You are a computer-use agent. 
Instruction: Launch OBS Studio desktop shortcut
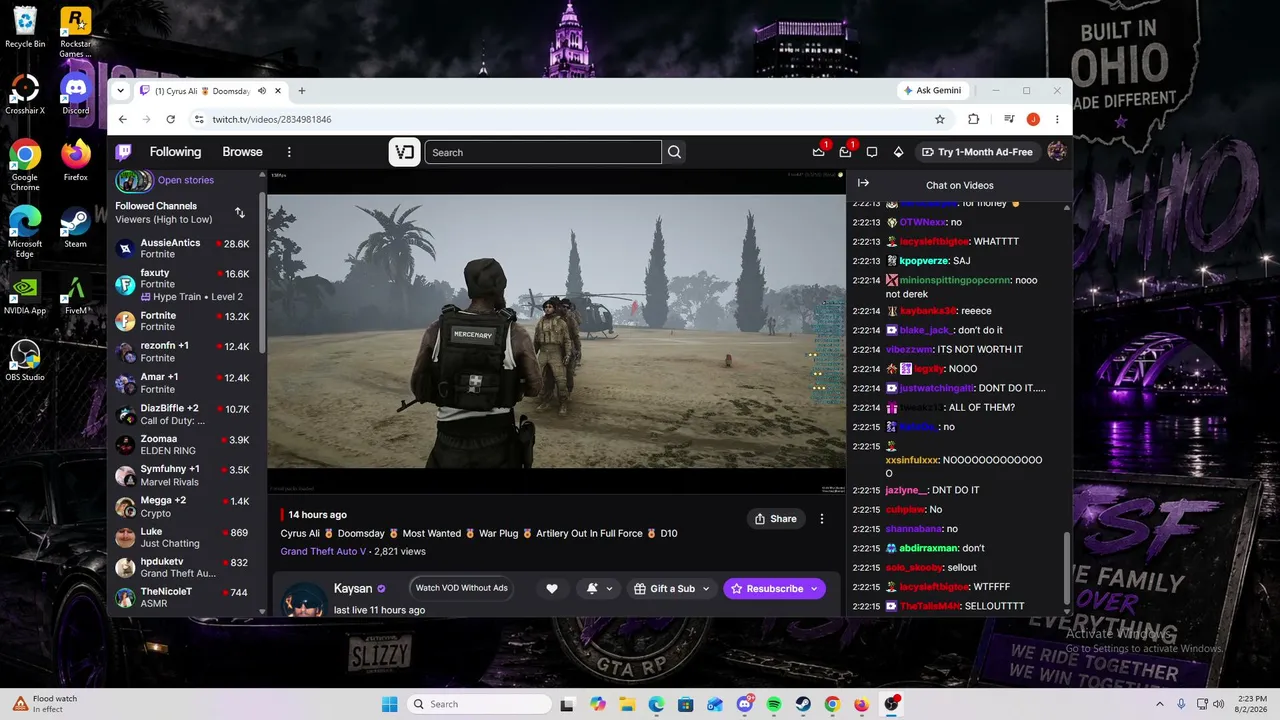pos(25,360)
